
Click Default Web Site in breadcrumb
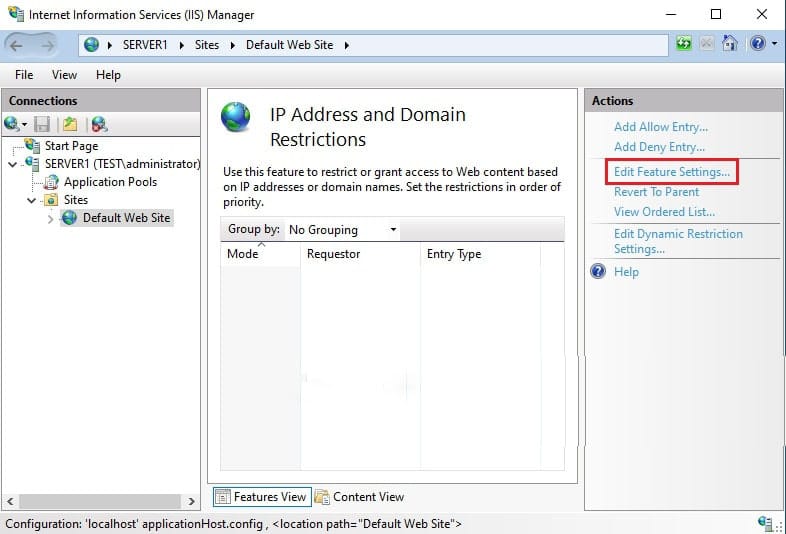click(x=289, y=45)
